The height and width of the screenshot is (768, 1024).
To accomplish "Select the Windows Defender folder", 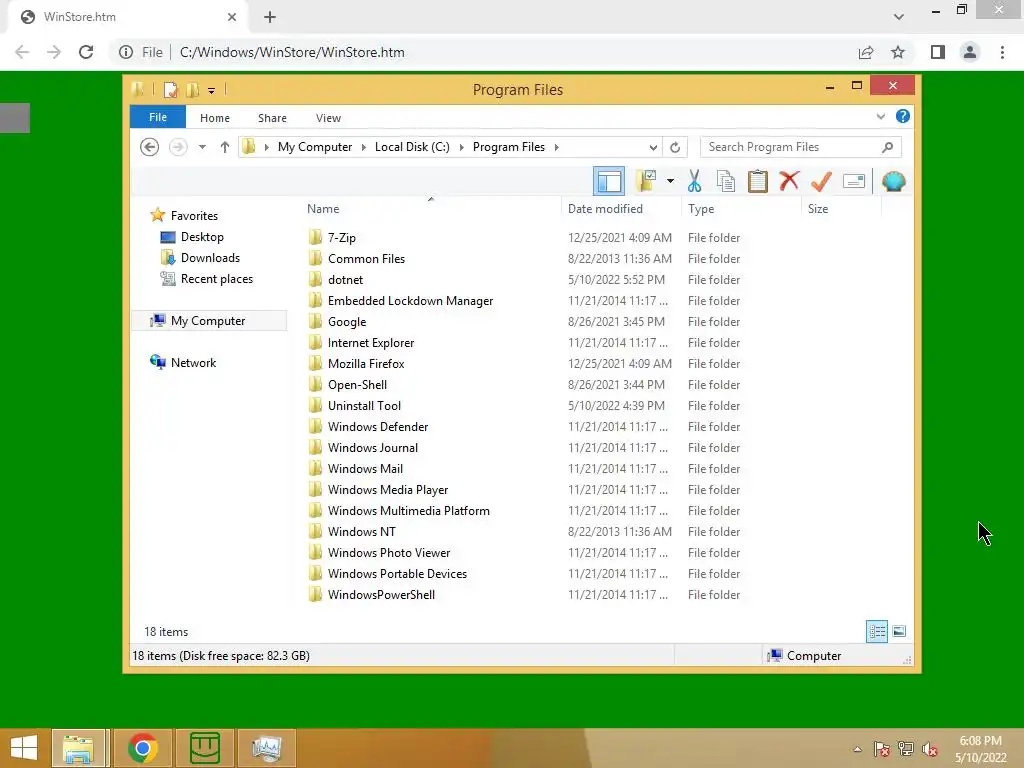I will pos(377,426).
